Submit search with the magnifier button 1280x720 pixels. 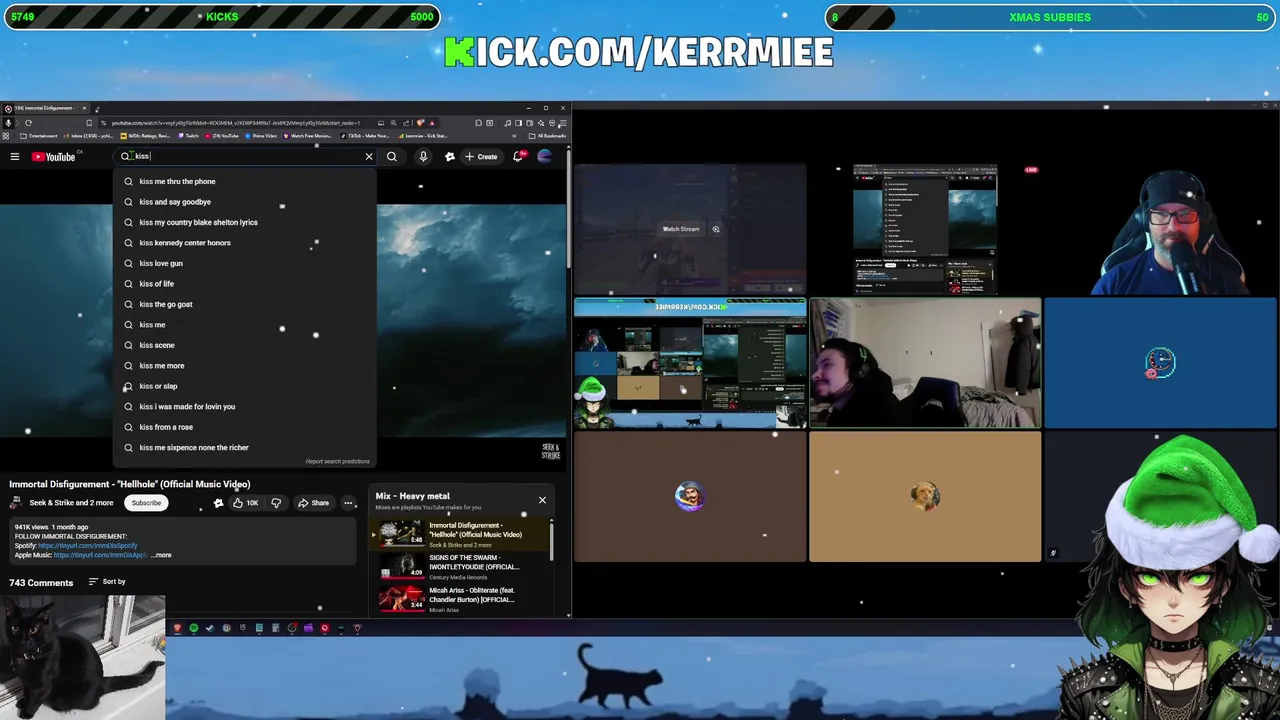(392, 156)
